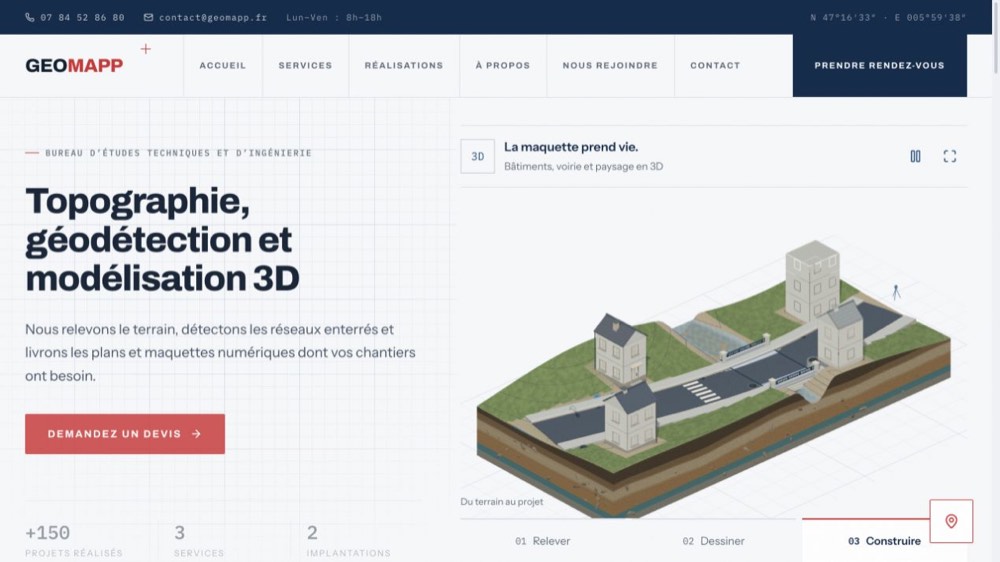The image size is (1000, 562).
Task: Open the Contact menu item
Action: 715,65
